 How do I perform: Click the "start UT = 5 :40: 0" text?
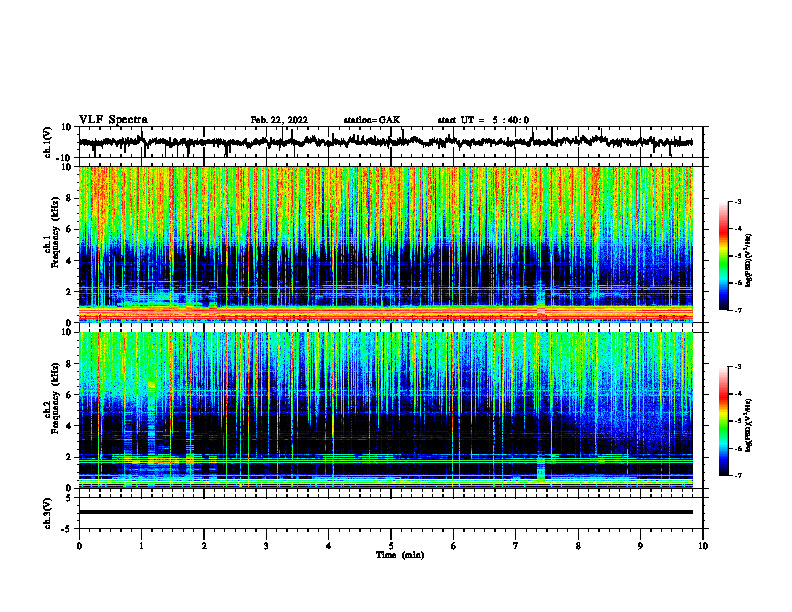coord(483,120)
